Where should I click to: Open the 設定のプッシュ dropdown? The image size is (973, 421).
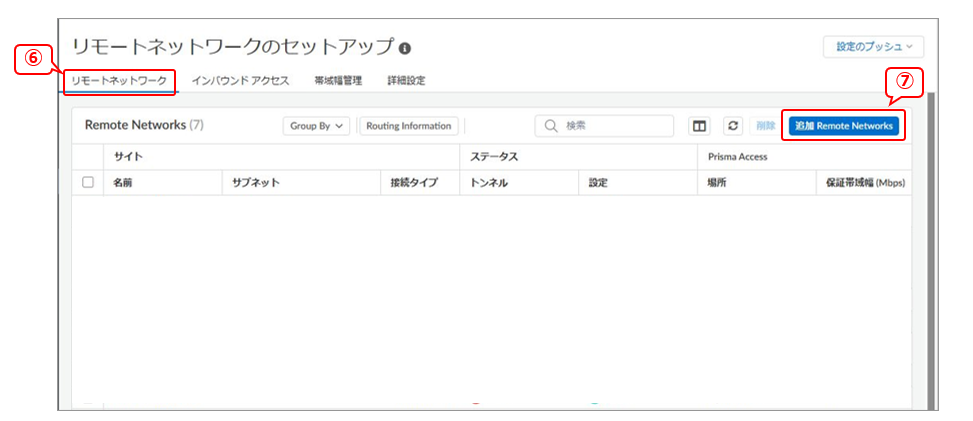tap(873, 47)
